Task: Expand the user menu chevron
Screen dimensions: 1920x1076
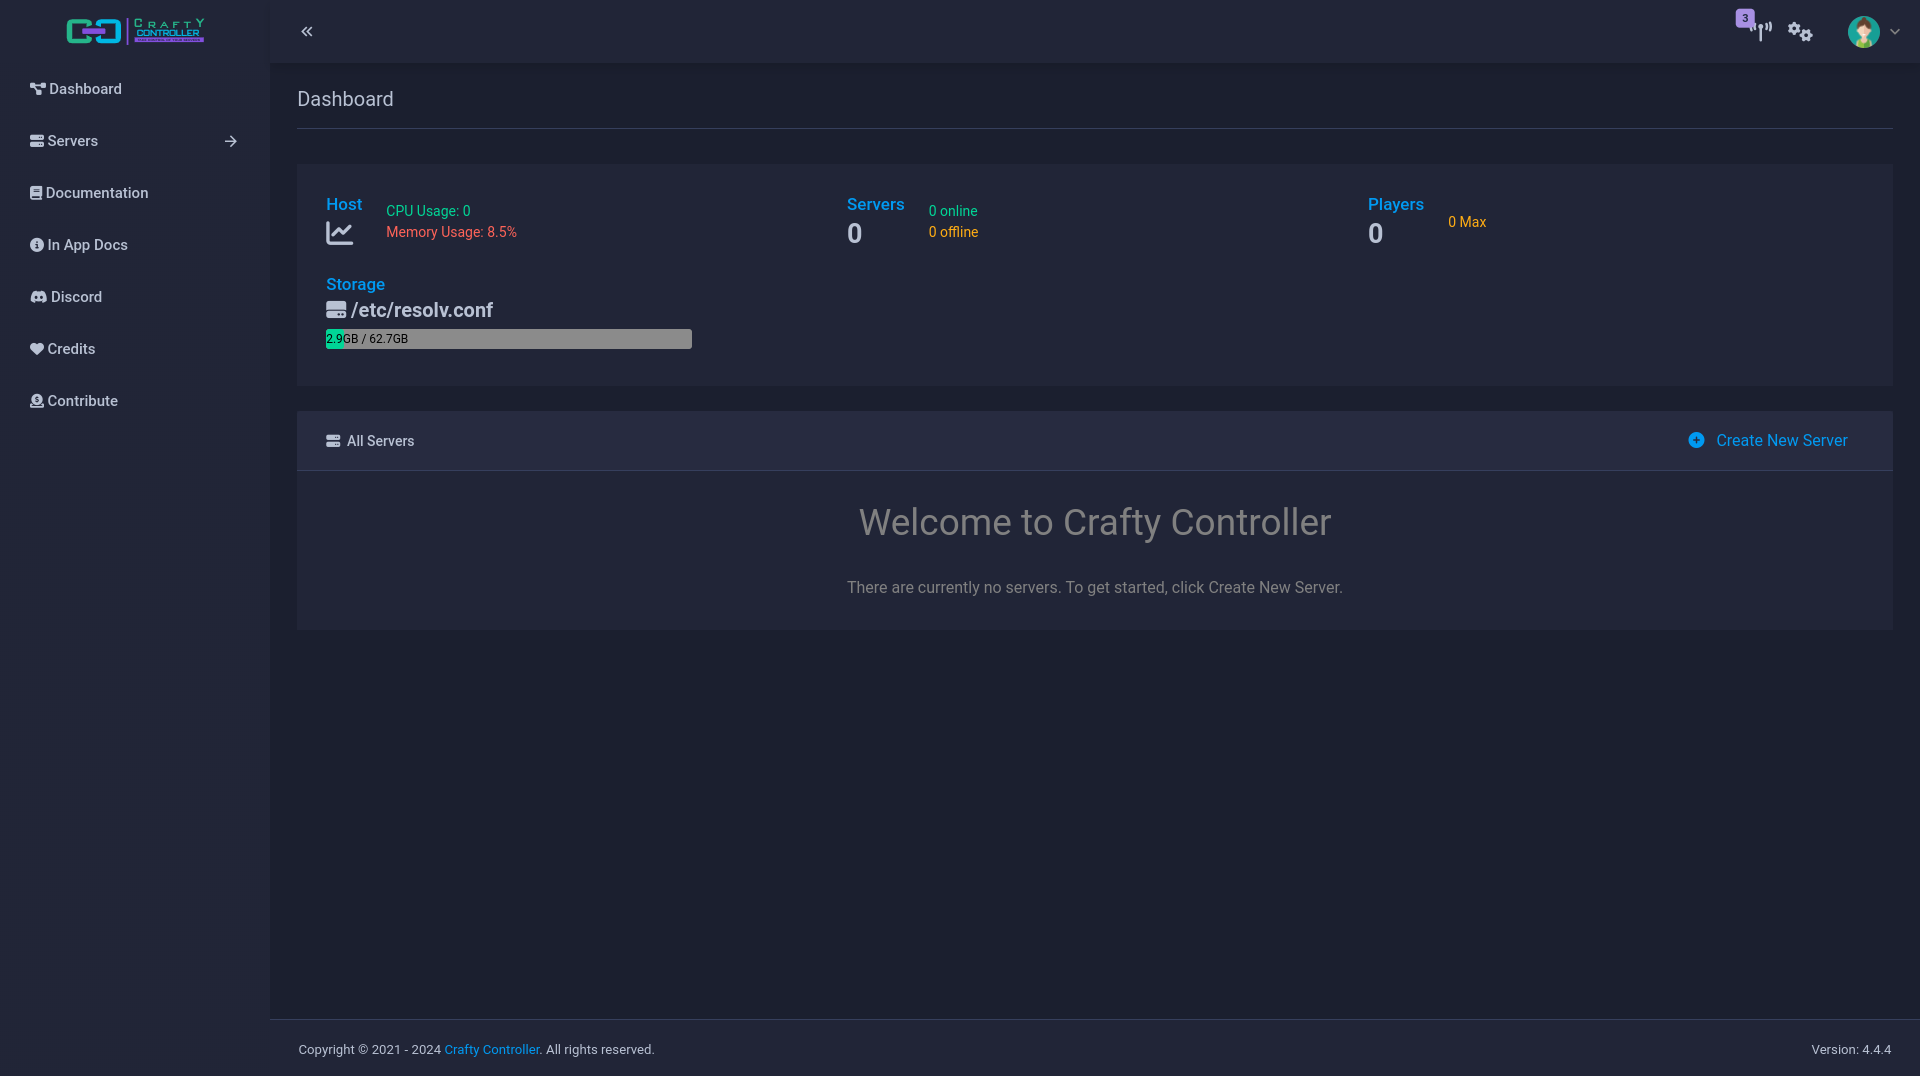Action: pos(1895,32)
